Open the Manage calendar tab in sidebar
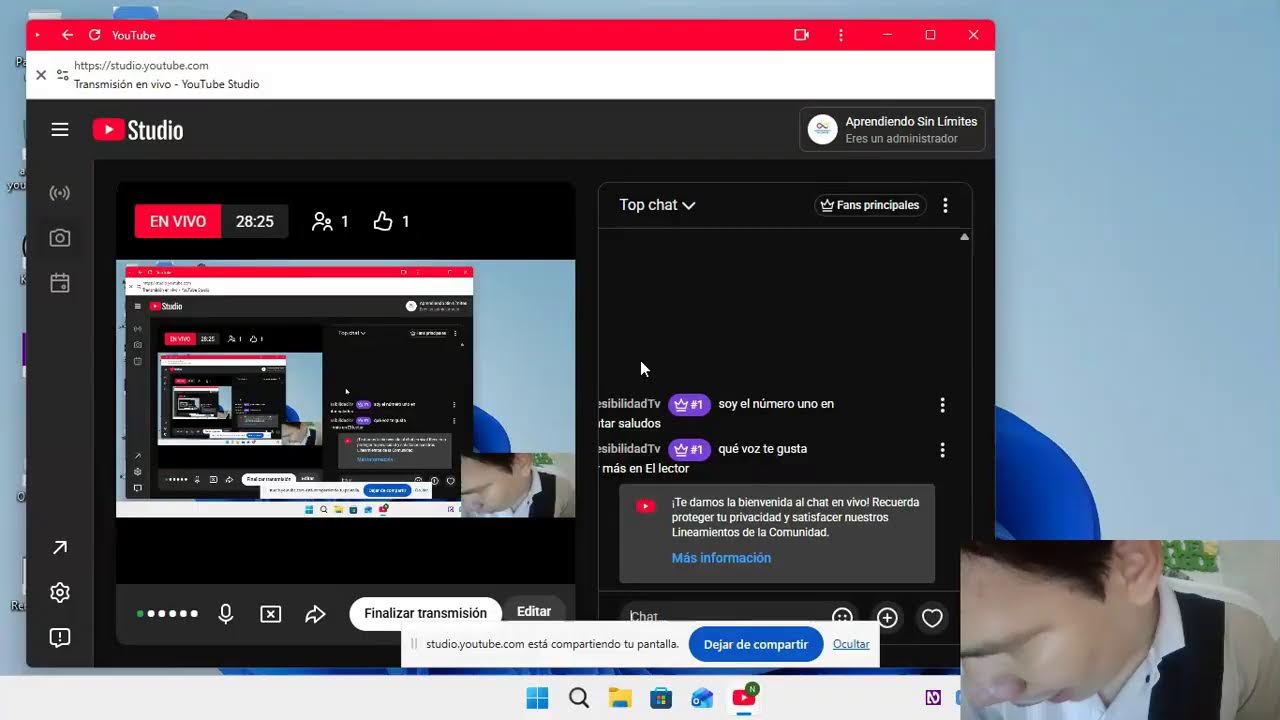 [x=60, y=283]
